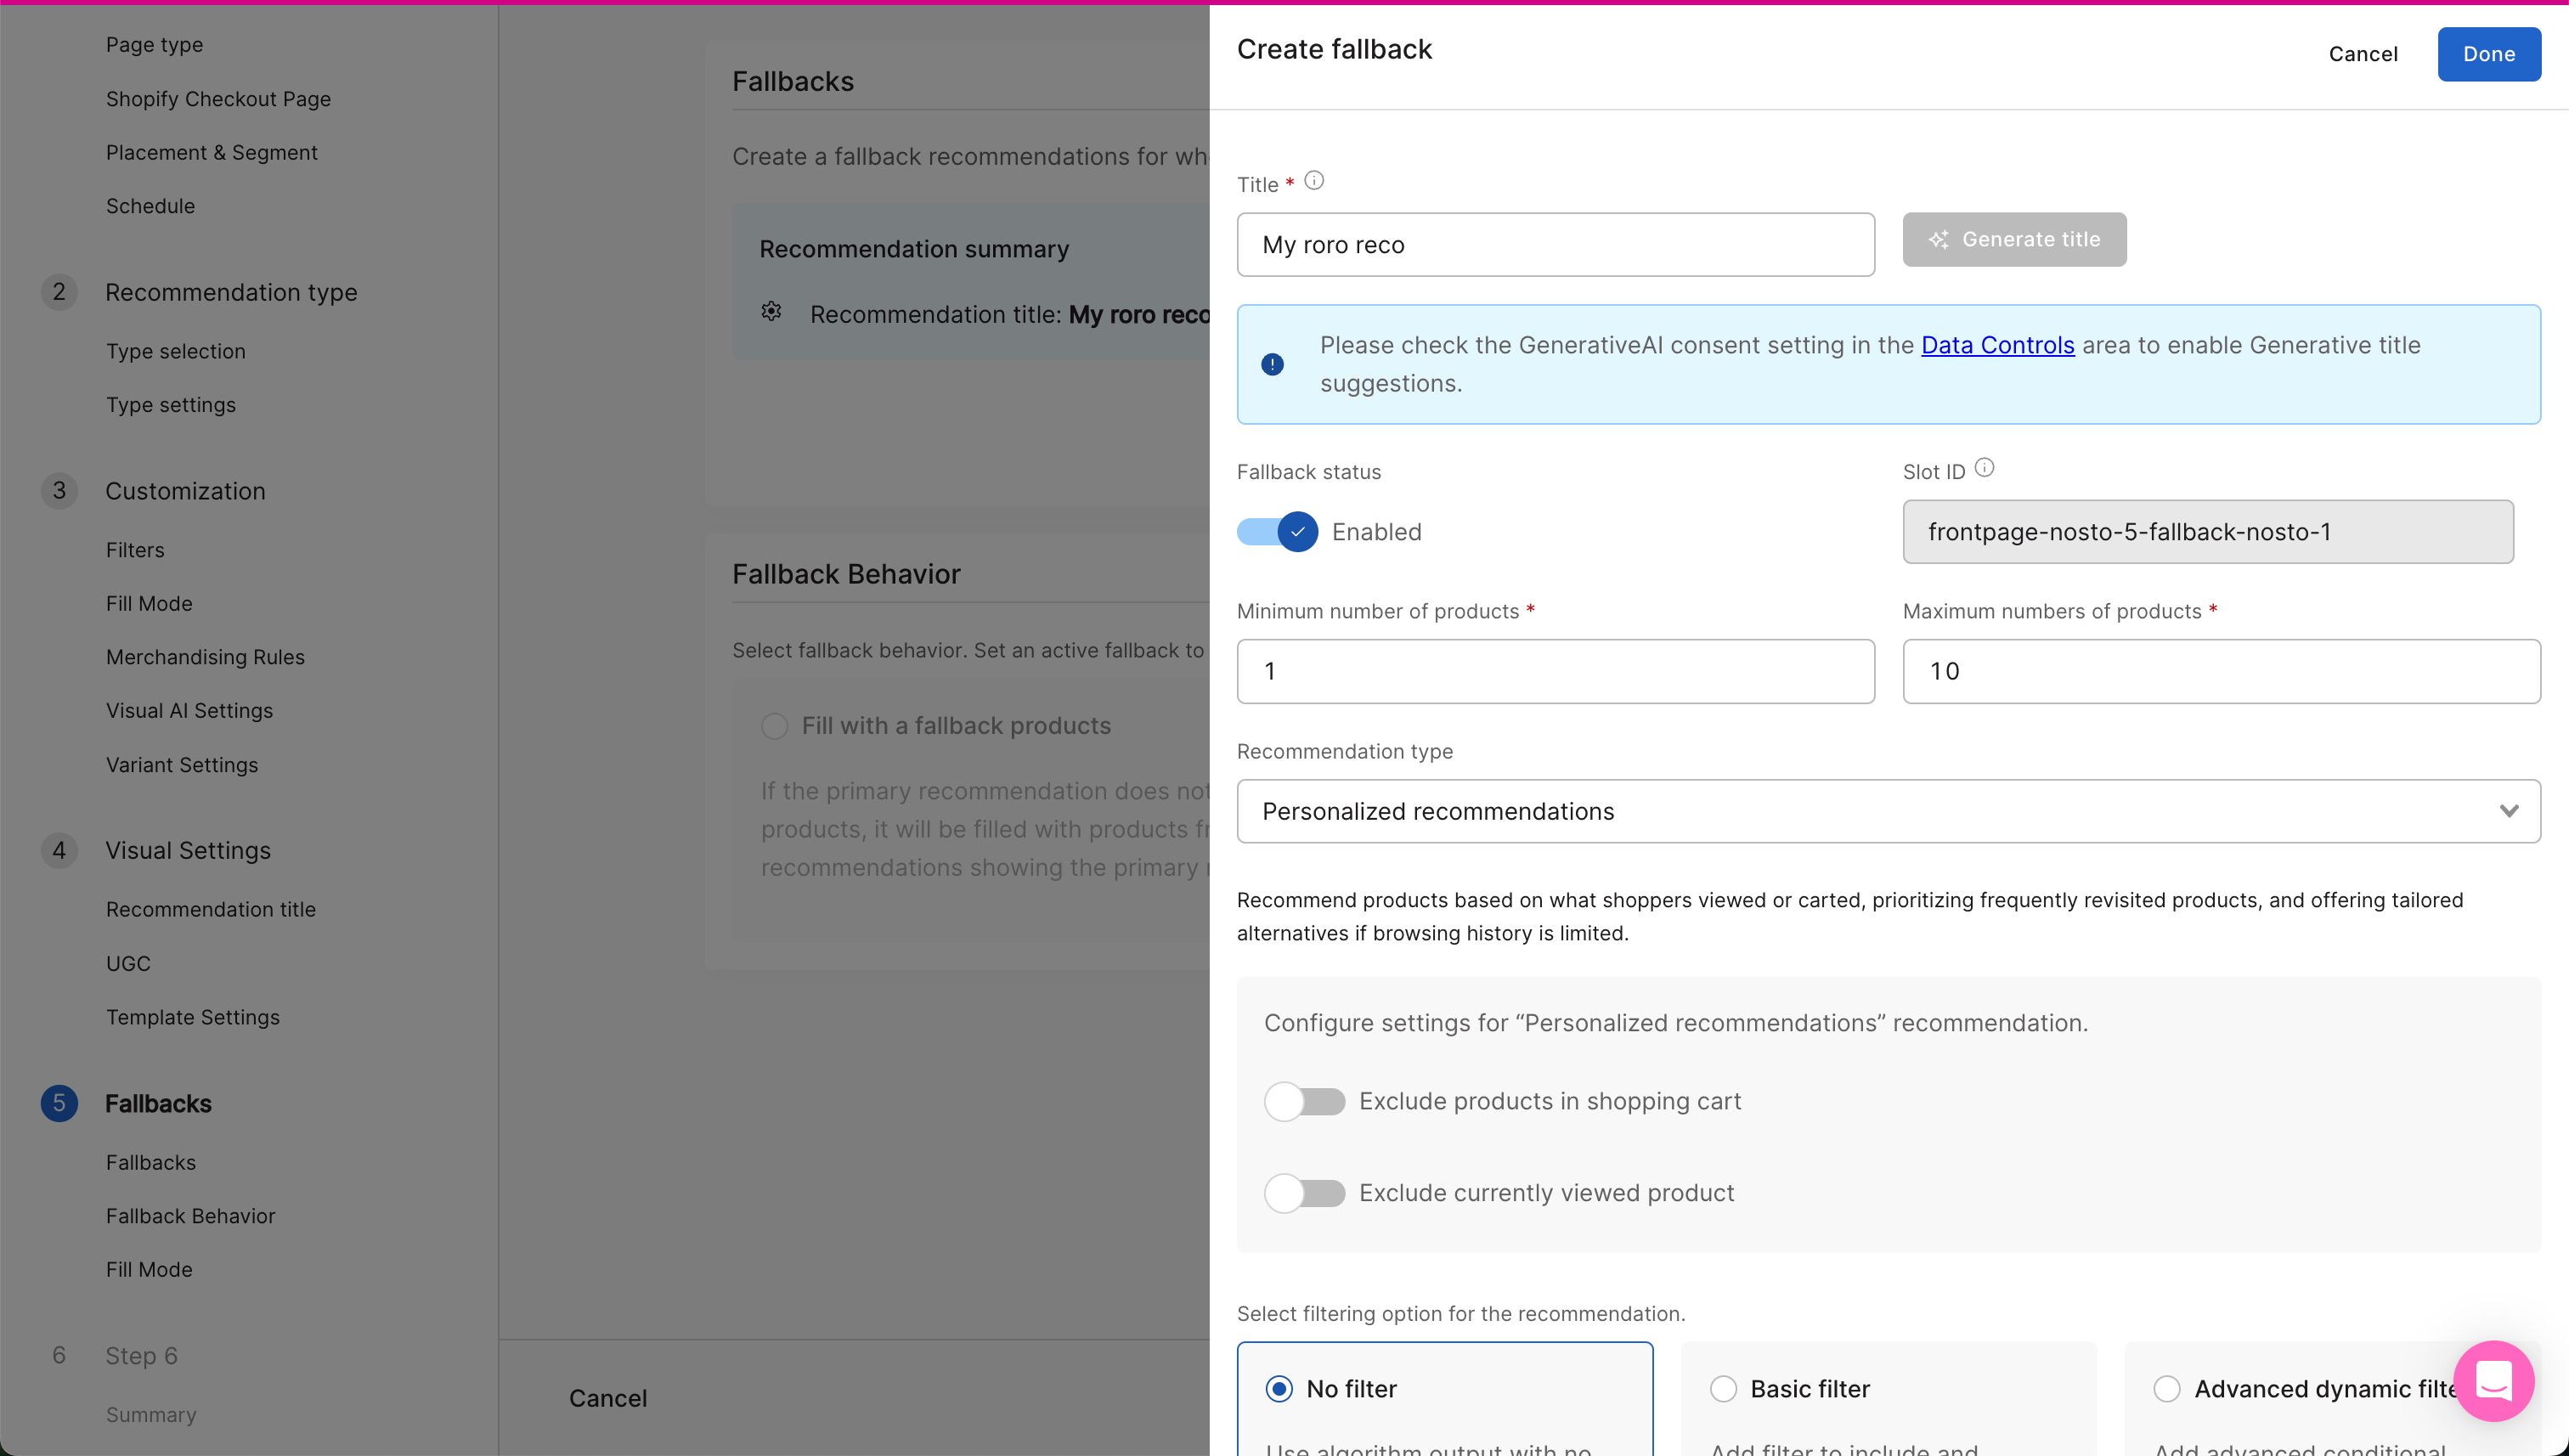The height and width of the screenshot is (1456, 2569).
Task: Disable the Fallback status toggle
Action: (1278, 532)
